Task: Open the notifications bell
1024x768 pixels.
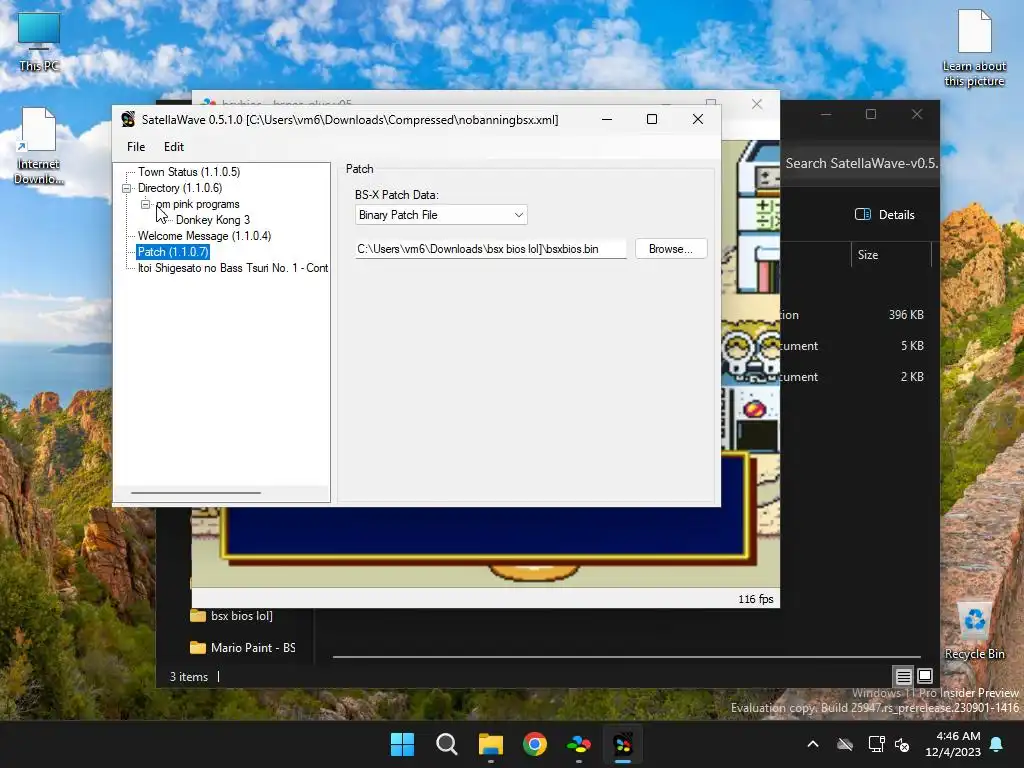Action: [997, 744]
